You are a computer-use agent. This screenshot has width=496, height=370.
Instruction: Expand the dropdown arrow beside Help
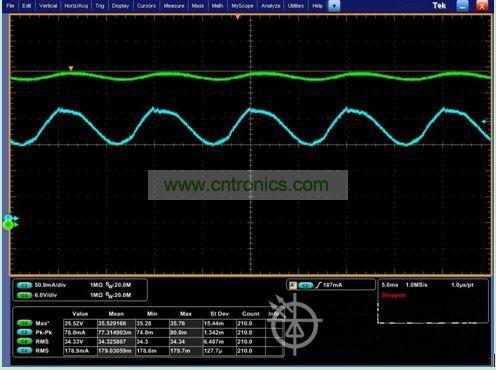click(x=334, y=6)
